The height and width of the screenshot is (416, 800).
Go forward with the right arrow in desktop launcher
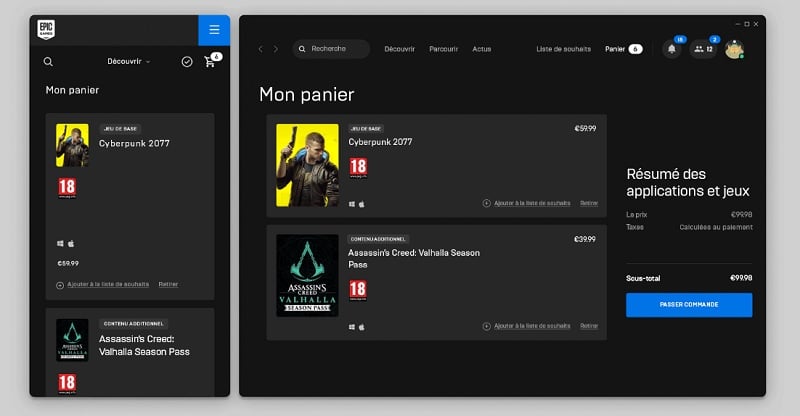[276, 49]
